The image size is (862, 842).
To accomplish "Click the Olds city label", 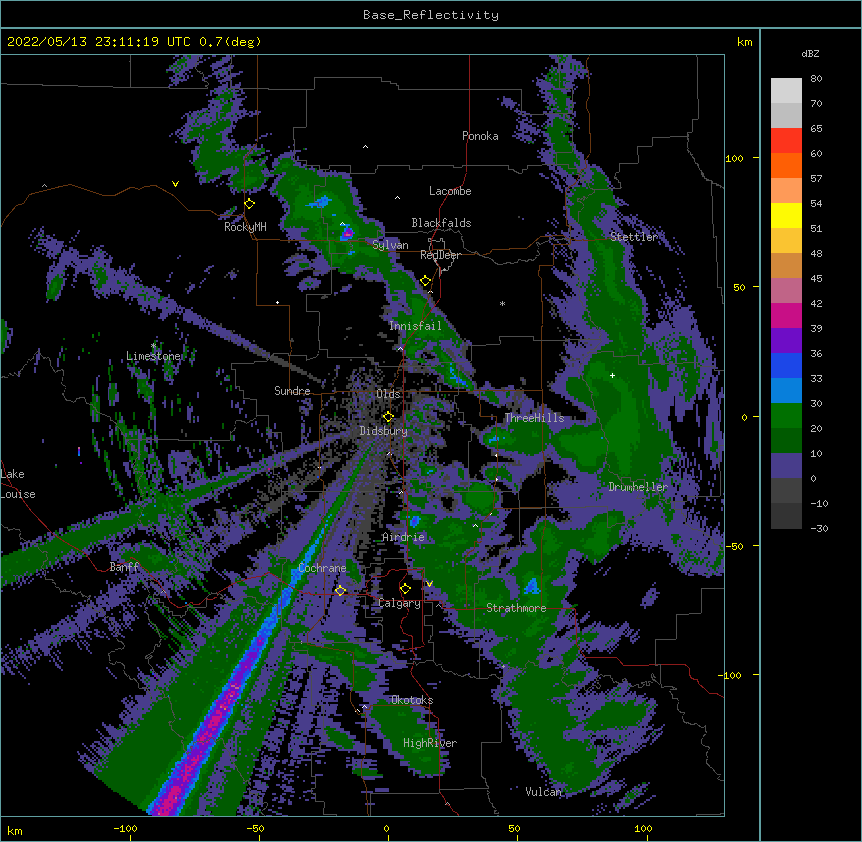I will pyautogui.click(x=388, y=394).
